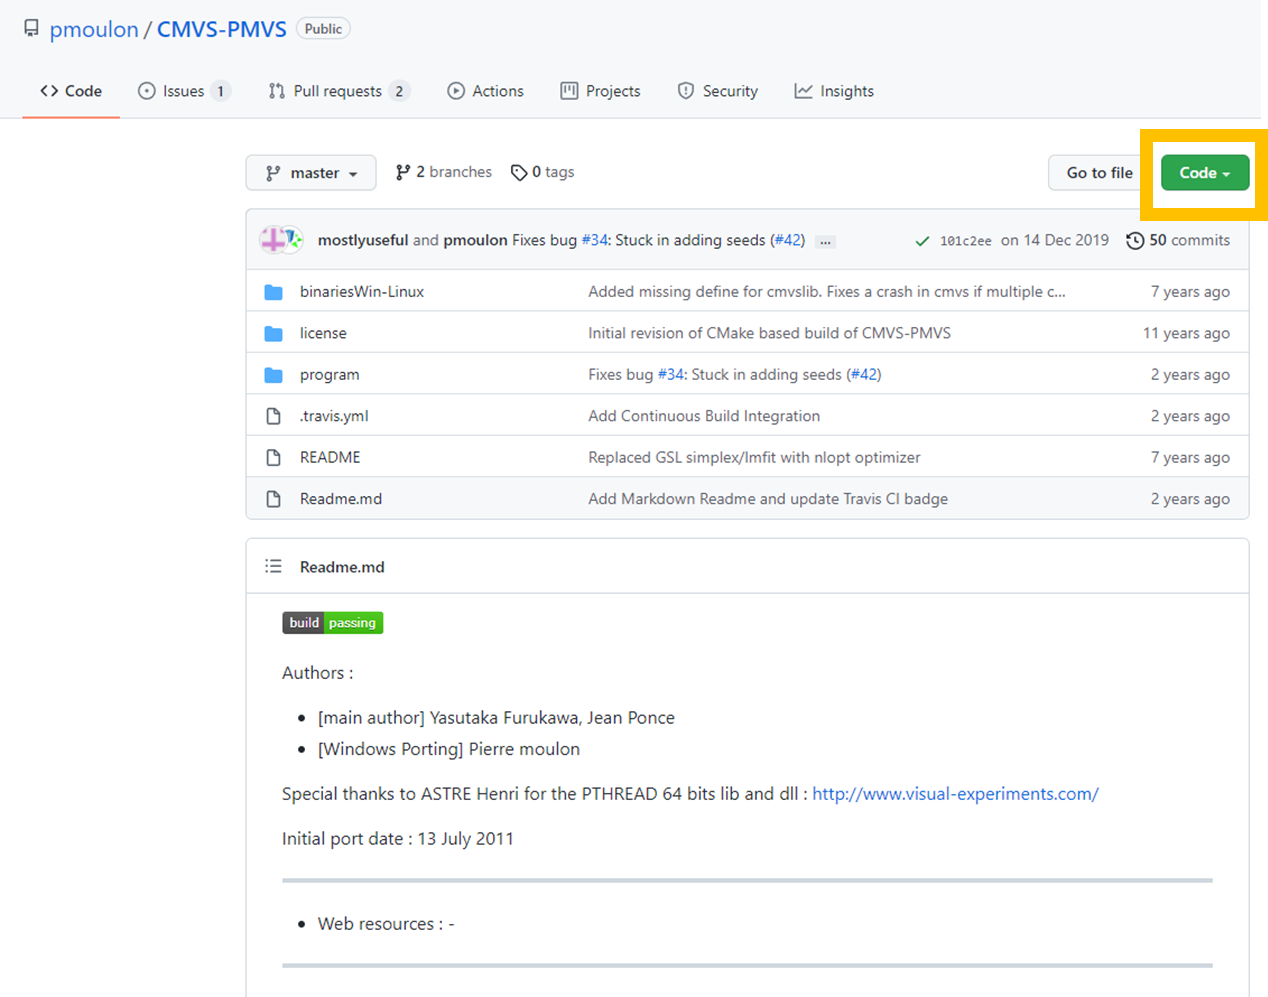Open the CMVS-PMVS repository link
Viewport: 1268px width, 997px height.
click(x=222, y=29)
